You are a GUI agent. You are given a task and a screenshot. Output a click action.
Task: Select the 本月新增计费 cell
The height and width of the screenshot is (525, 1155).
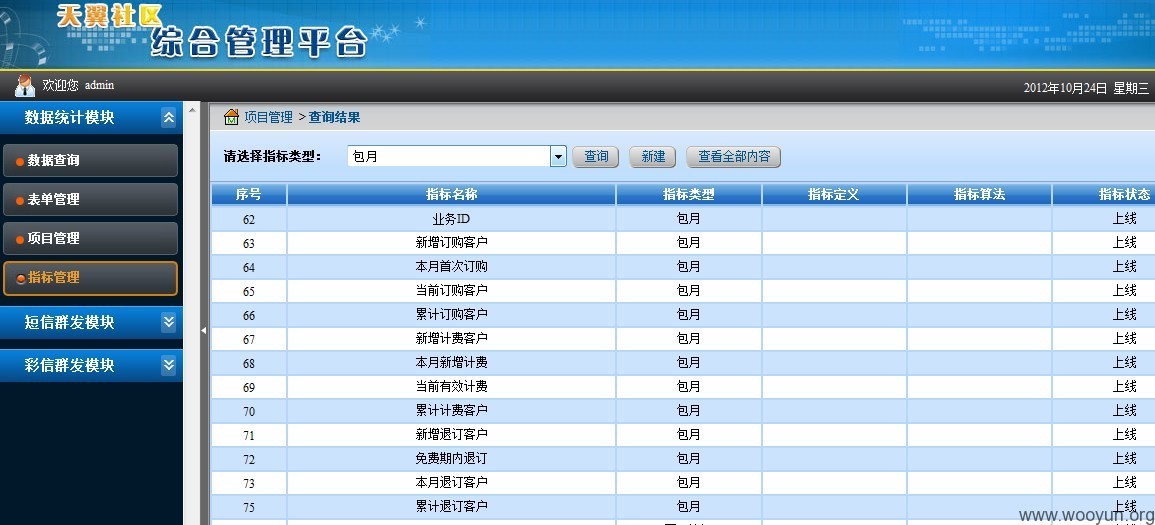452,362
